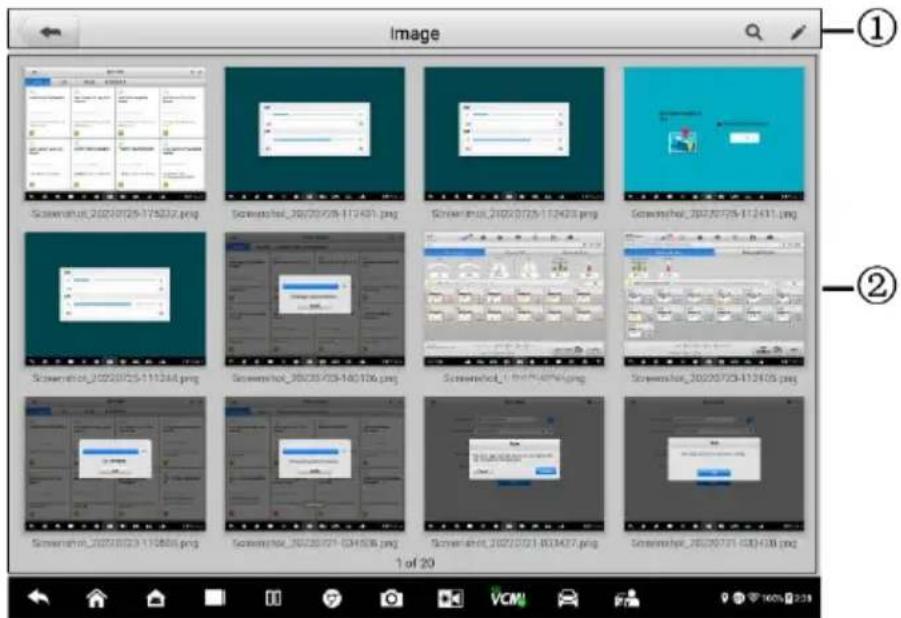The height and width of the screenshot is (618, 901).
Task: Tap the Wi-Fi status icon
Action: pyautogui.click(x=753, y=598)
